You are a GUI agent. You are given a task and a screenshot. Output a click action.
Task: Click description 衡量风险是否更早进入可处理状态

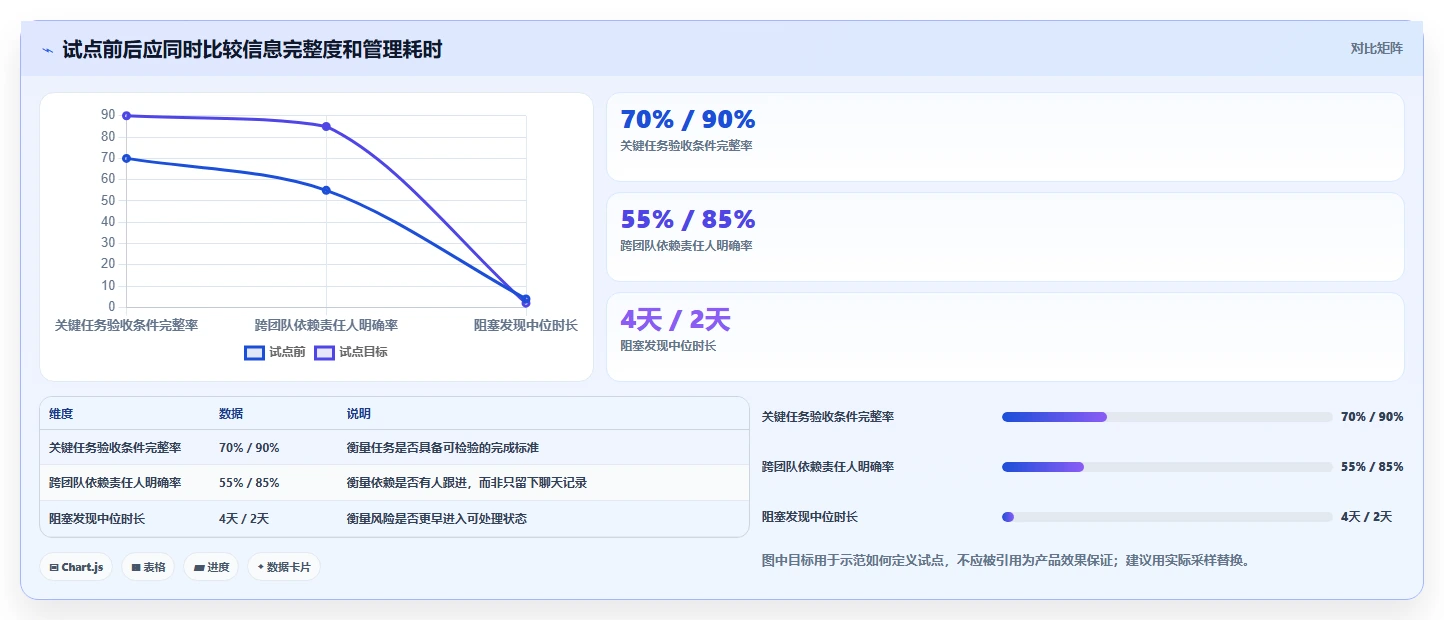point(437,519)
